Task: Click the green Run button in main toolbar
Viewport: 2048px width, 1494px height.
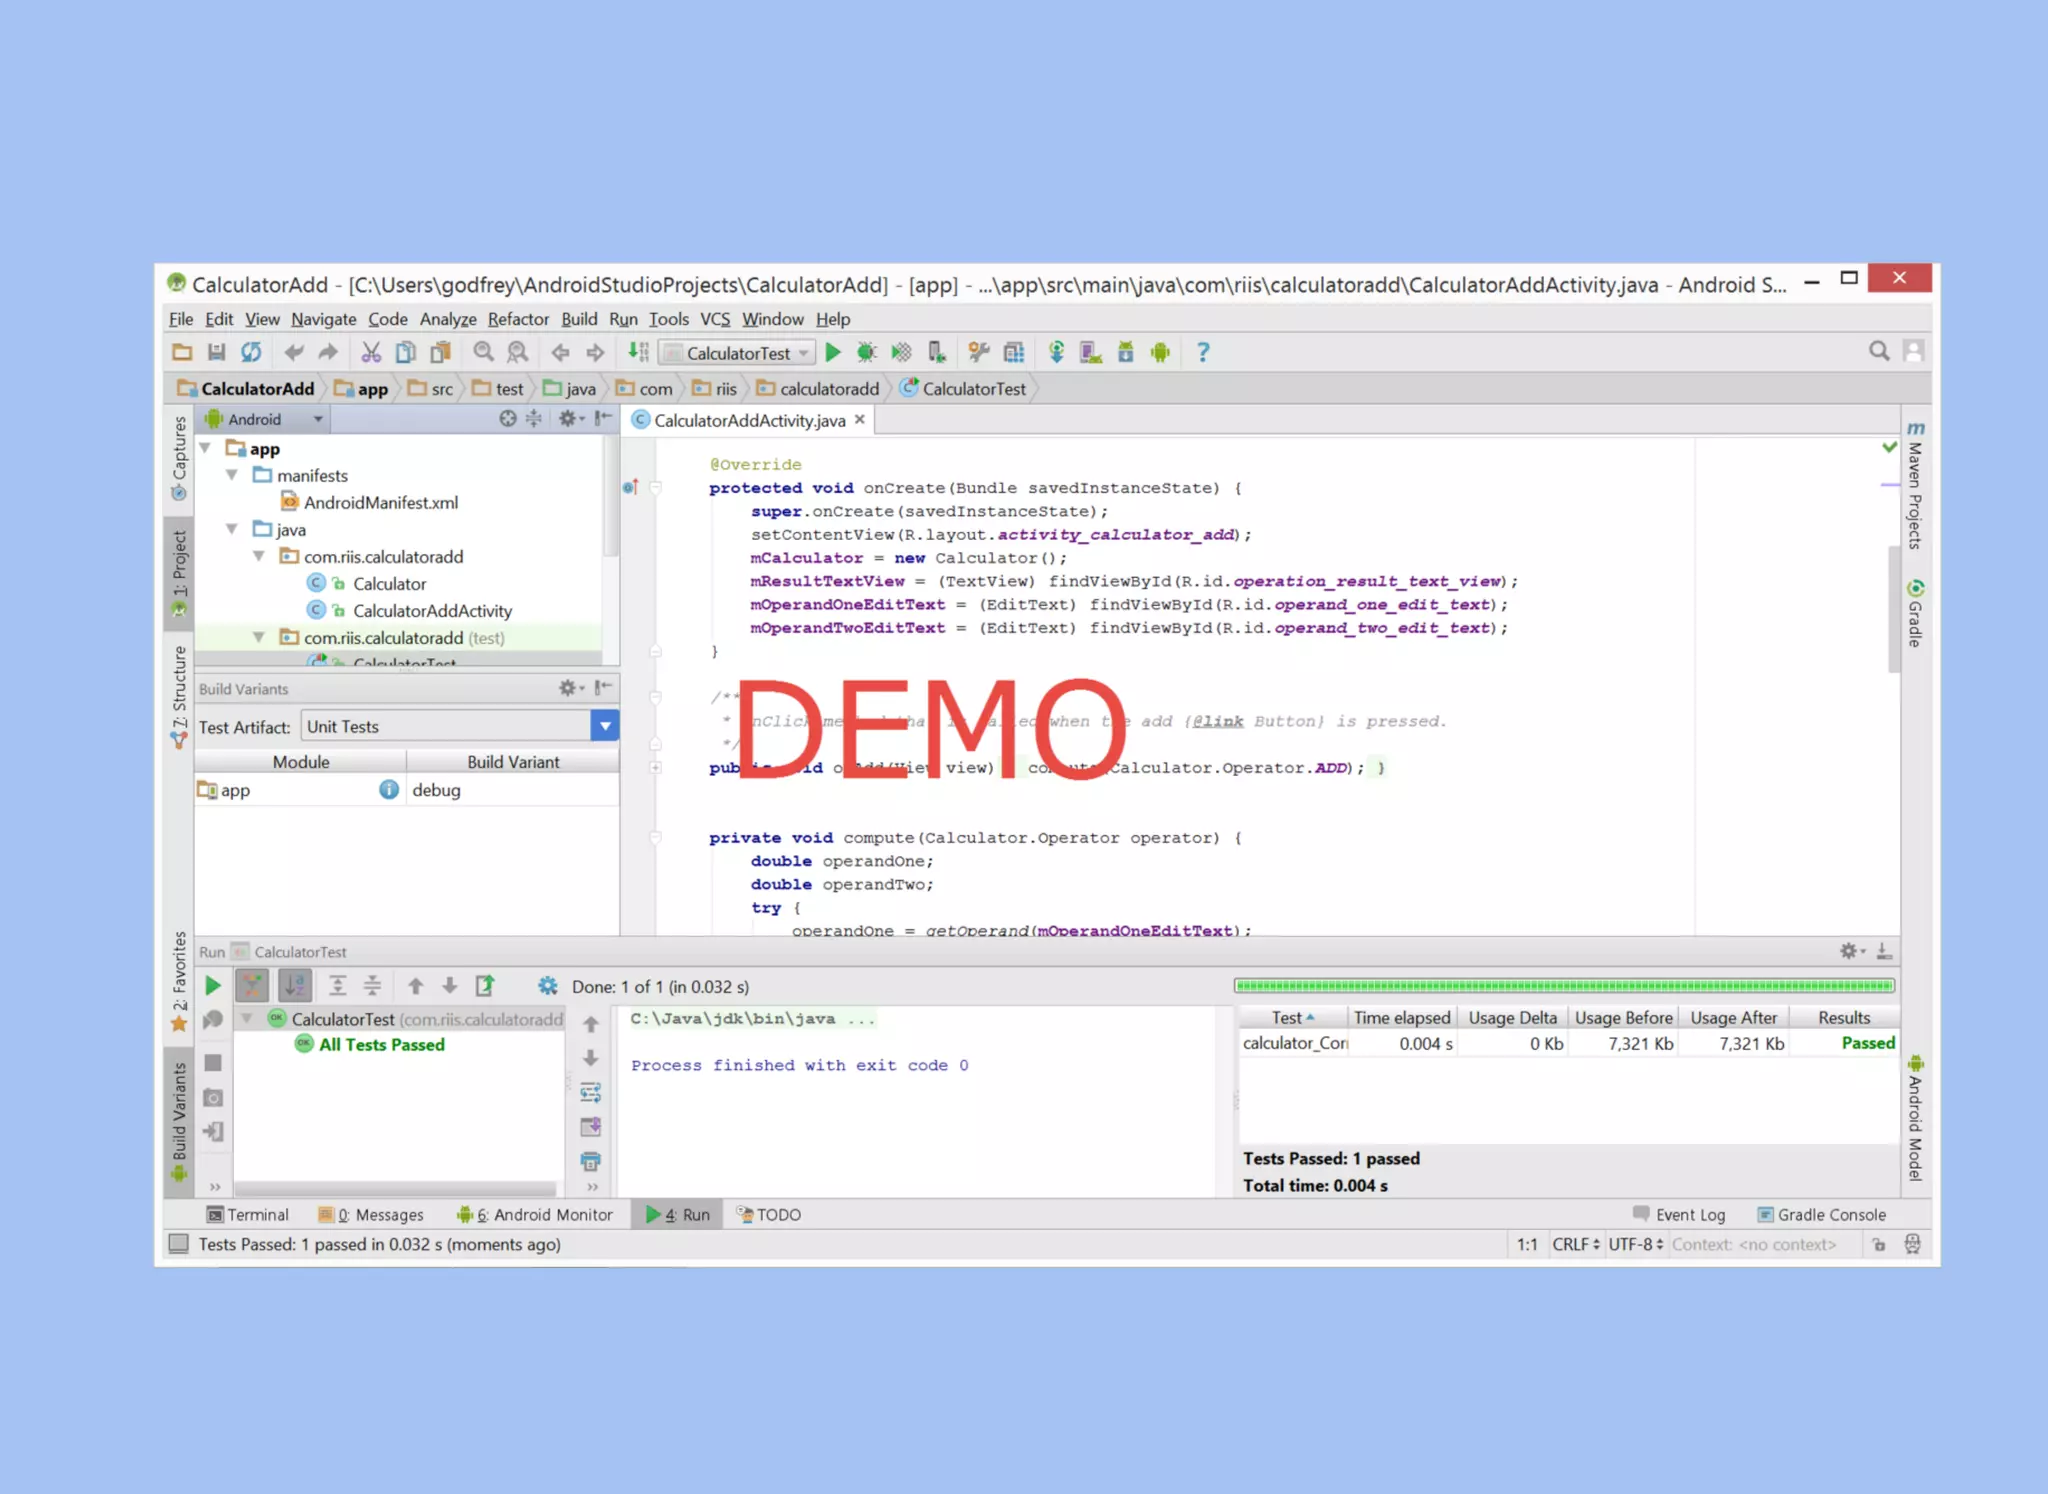Action: 832,352
